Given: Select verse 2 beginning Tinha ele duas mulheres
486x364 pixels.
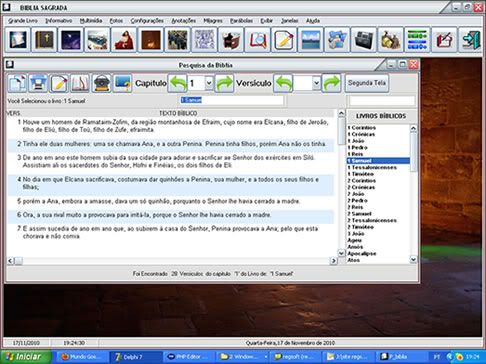Looking at the screenshot, I should click(x=170, y=144).
